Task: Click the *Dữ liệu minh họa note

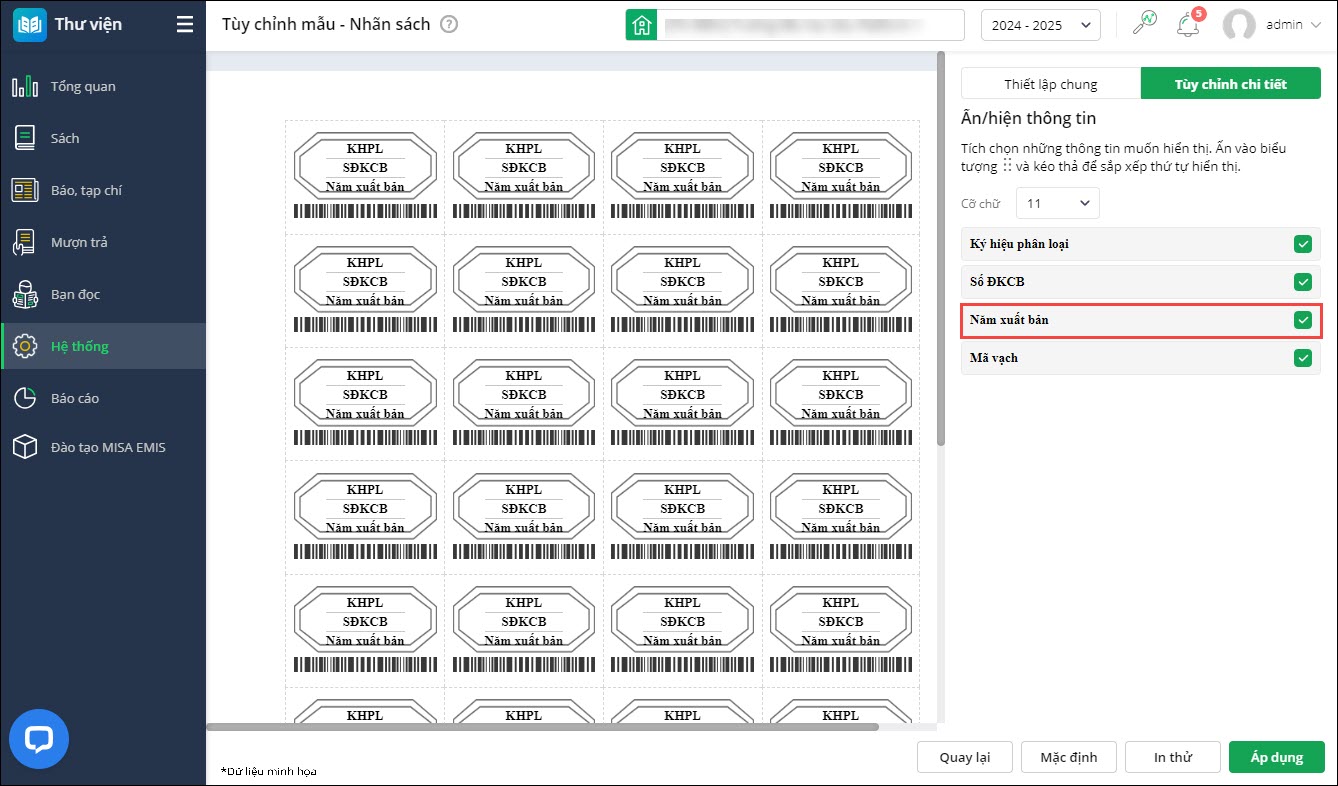Action: click(x=268, y=771)
